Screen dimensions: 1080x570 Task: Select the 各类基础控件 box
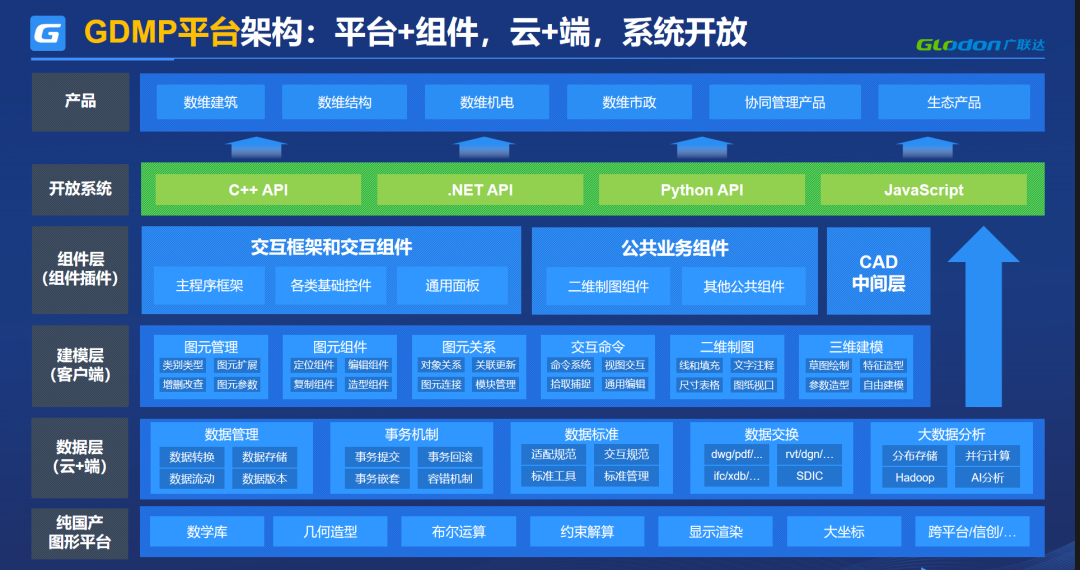click(331, 286)
